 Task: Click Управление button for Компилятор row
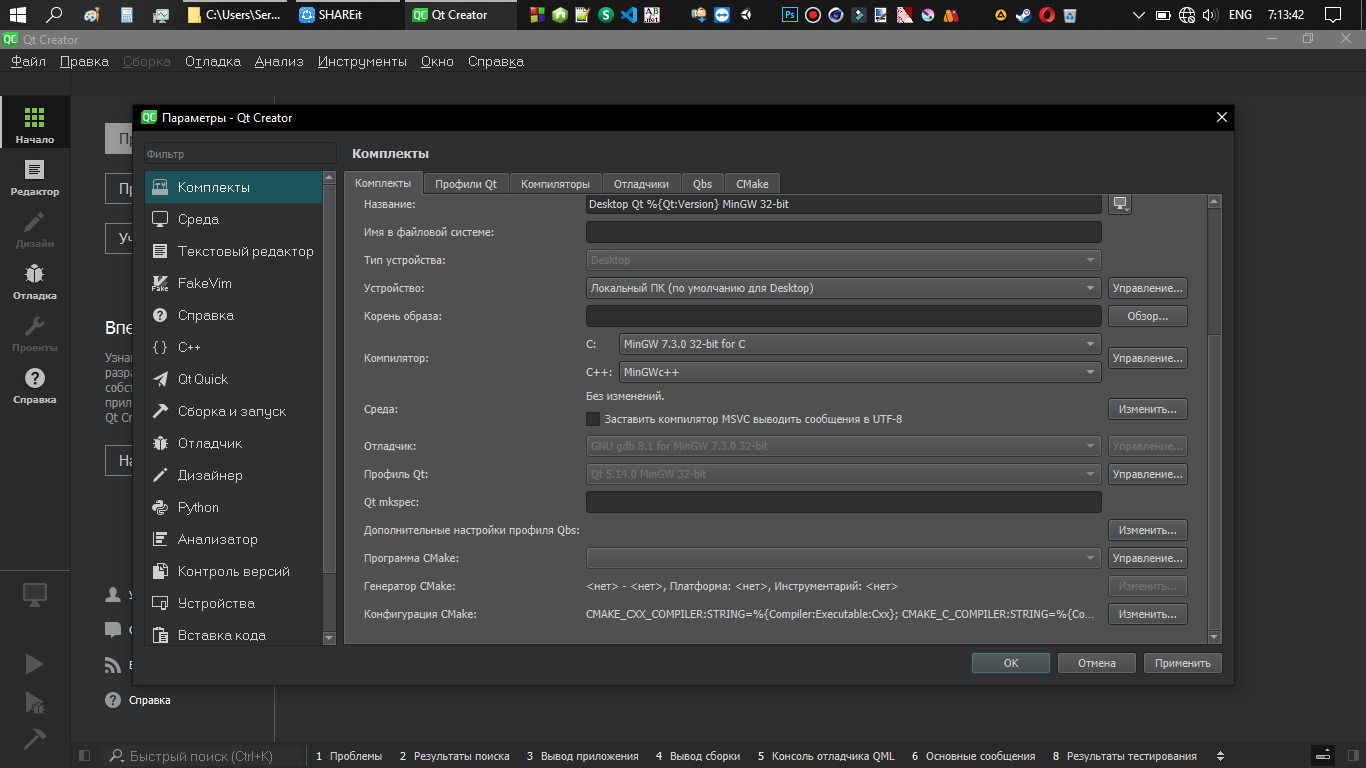point(1147,358)
